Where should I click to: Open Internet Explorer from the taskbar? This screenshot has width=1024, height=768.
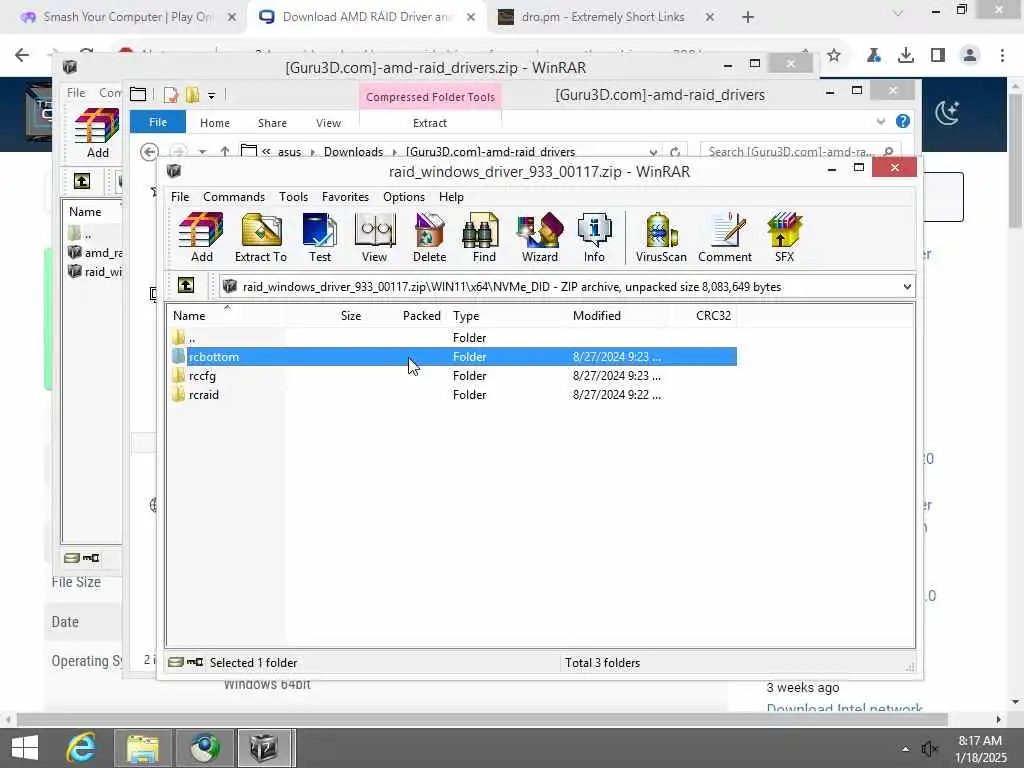(81, 748)
